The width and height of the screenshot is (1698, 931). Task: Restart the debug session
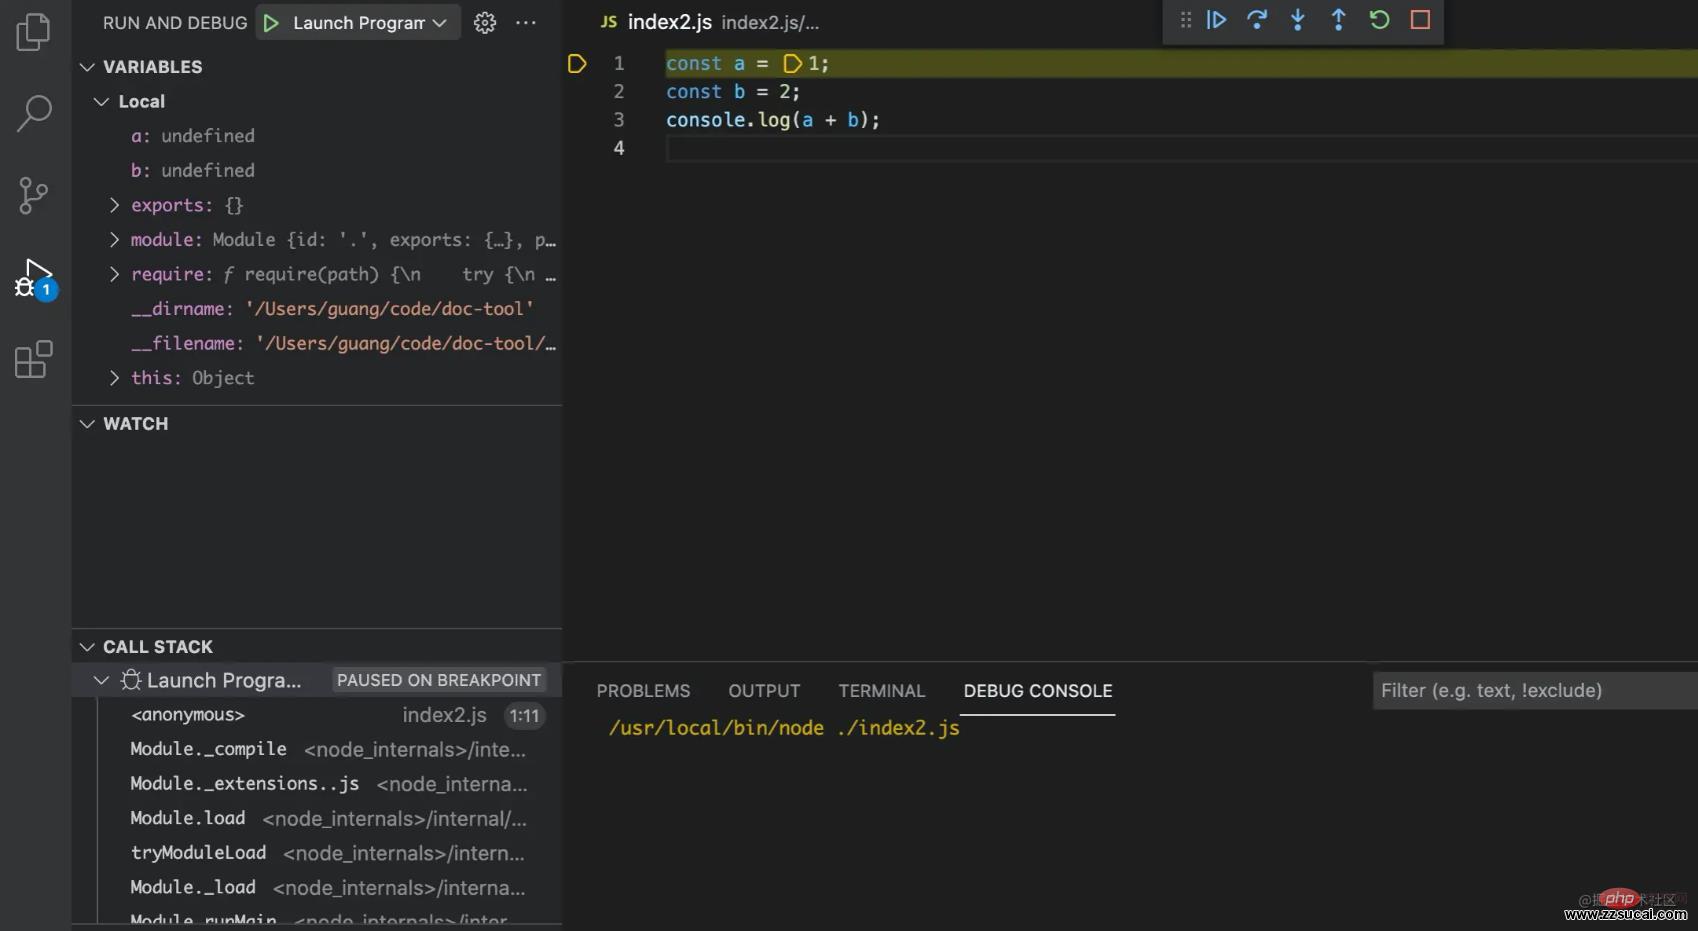tap(1379, 20)
